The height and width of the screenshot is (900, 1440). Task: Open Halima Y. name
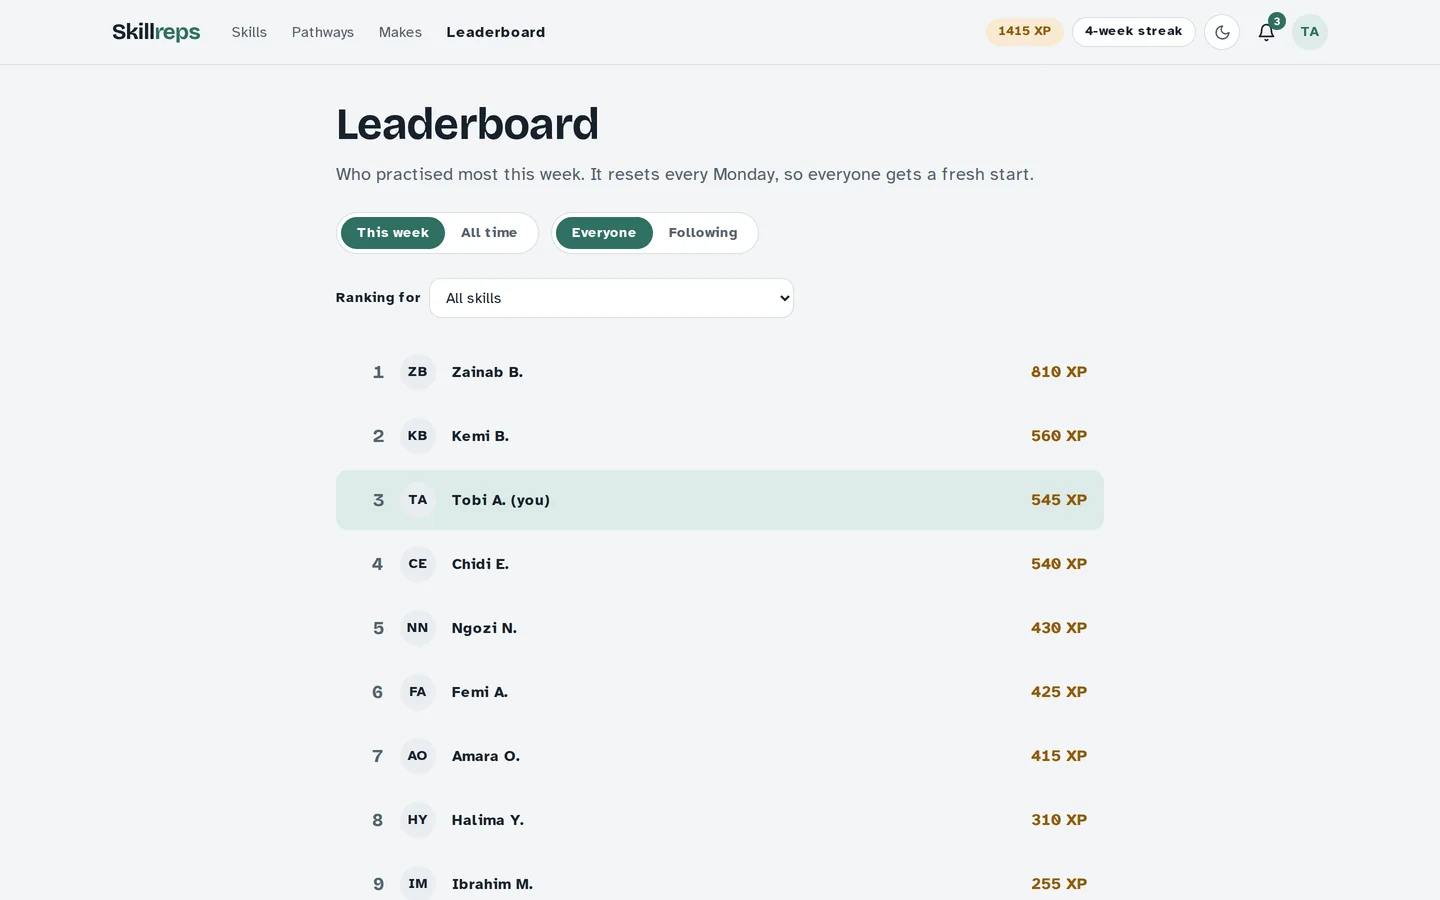point(488,820)
